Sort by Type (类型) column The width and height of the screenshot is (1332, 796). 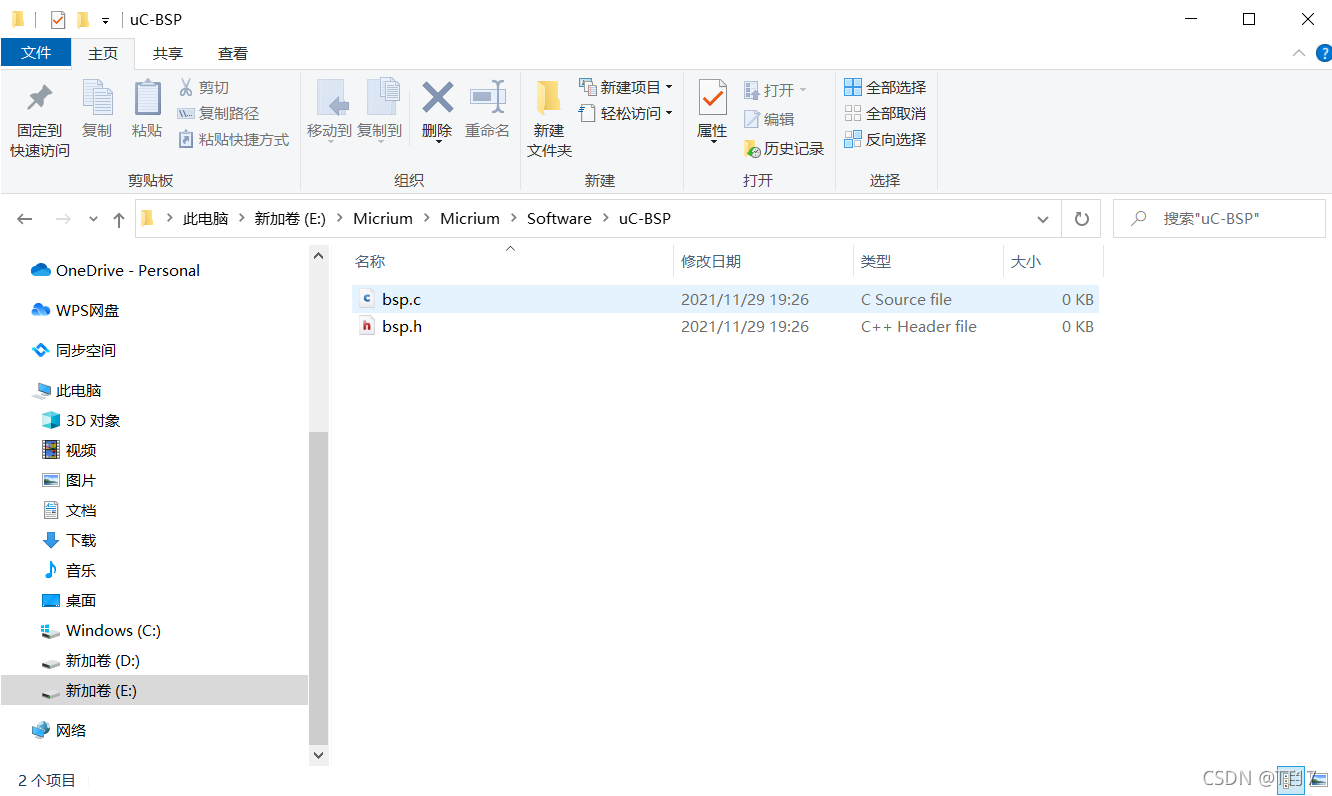pos(929,262)
